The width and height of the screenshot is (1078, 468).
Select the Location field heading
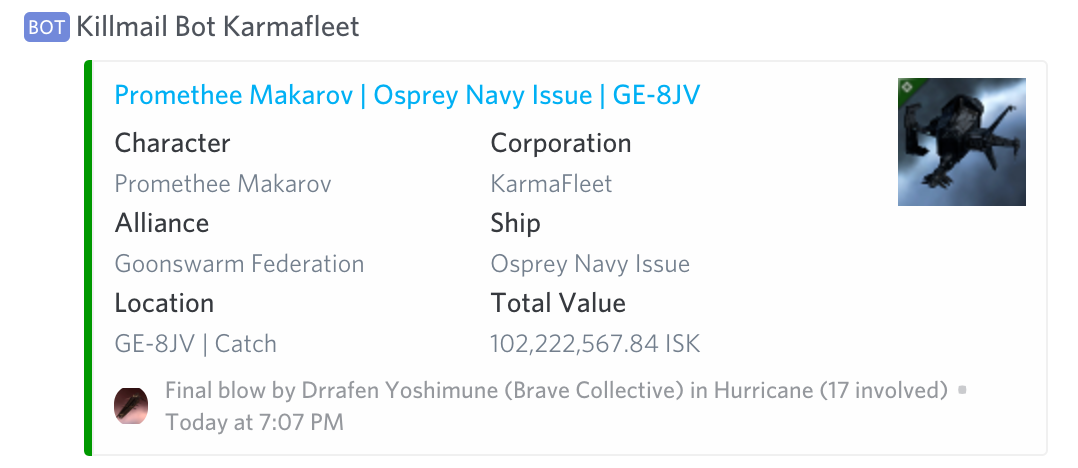pos(164,303)
